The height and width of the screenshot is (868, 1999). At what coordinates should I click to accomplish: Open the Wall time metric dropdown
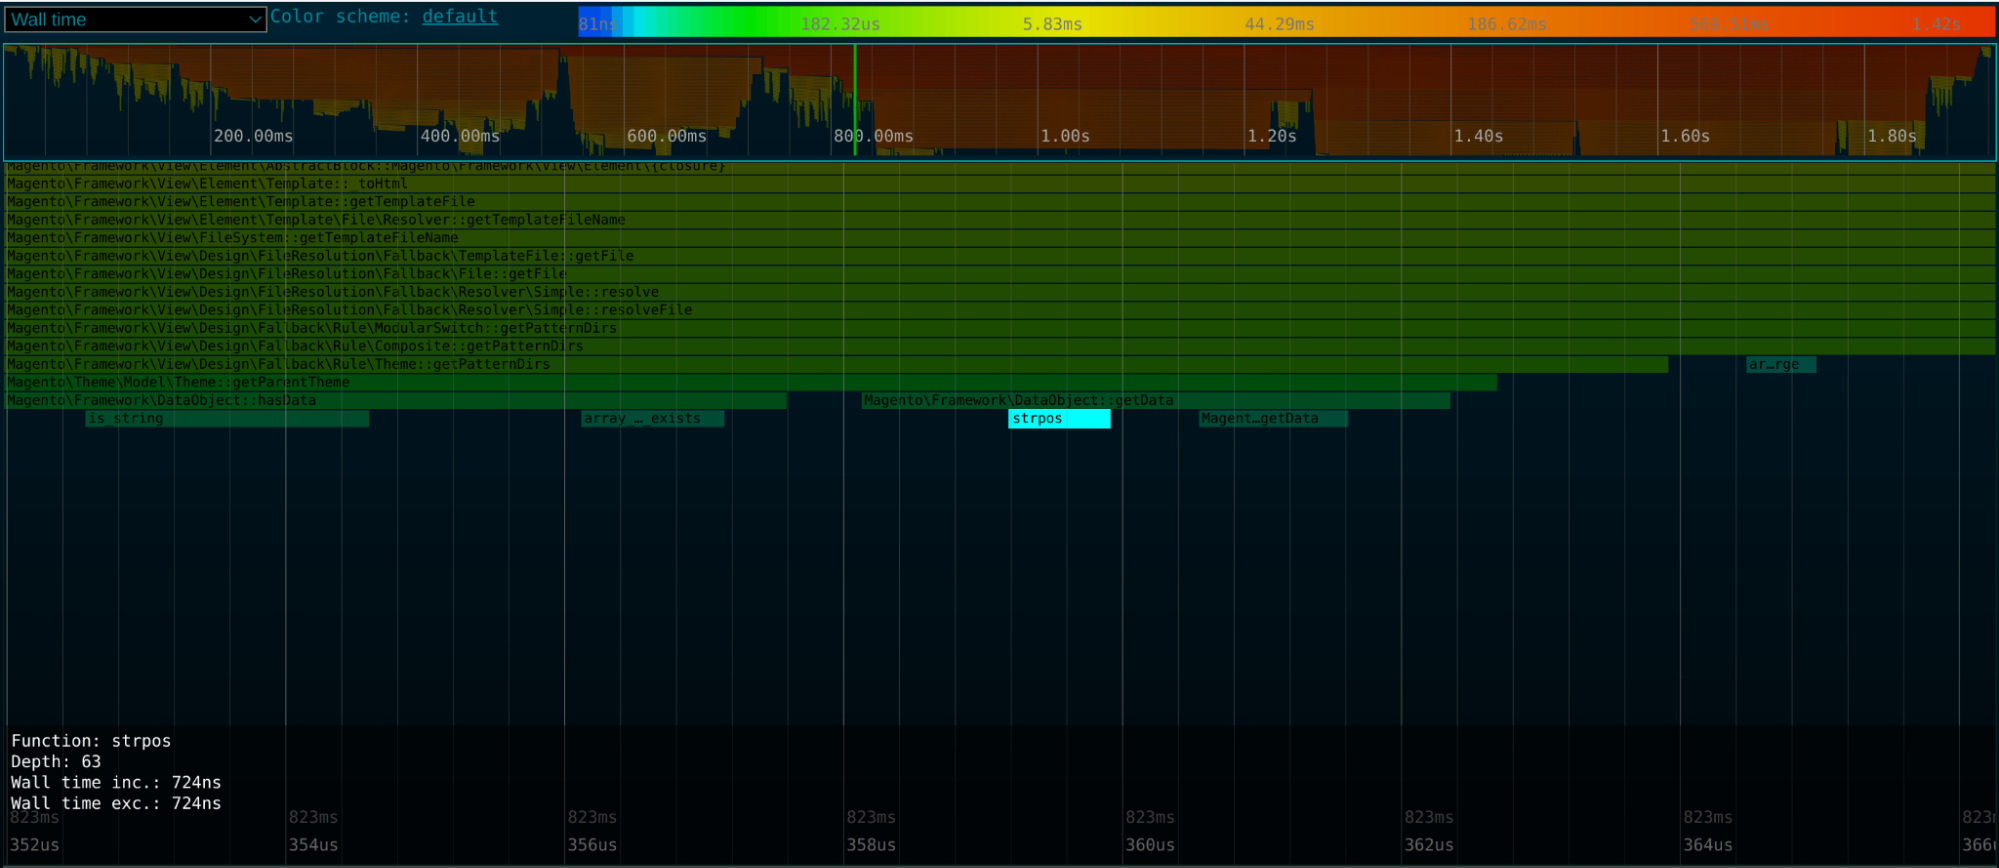click(135, 19)
